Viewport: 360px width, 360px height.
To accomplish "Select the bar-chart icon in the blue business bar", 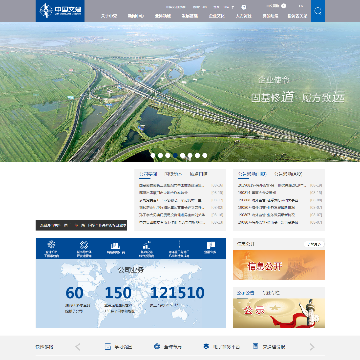I will pyautogui.click(x=146, y=245).
